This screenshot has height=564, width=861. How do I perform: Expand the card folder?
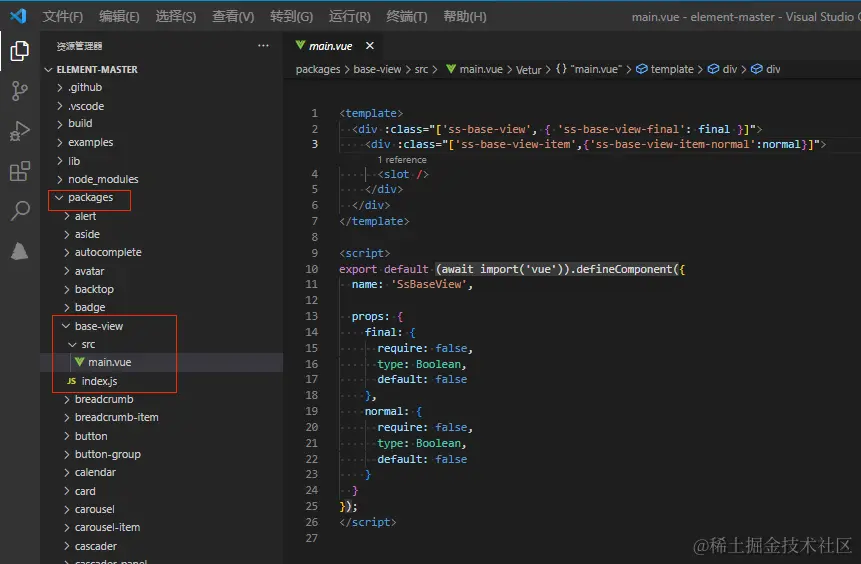click(161, 491)
